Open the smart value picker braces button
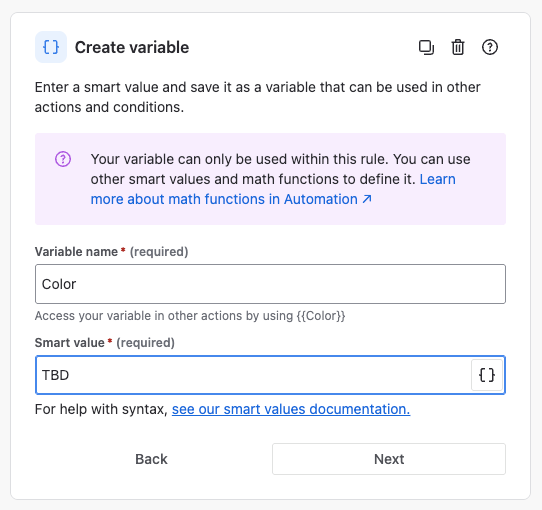This screenshot has height=510, width=542. (x=487, y=375)
